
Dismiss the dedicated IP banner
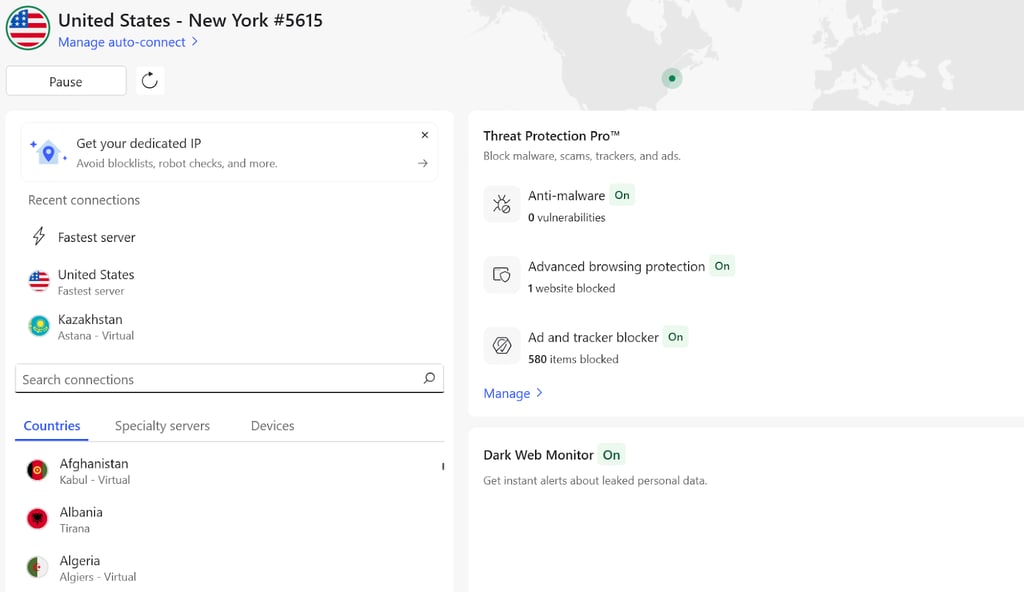coord(424,135)
